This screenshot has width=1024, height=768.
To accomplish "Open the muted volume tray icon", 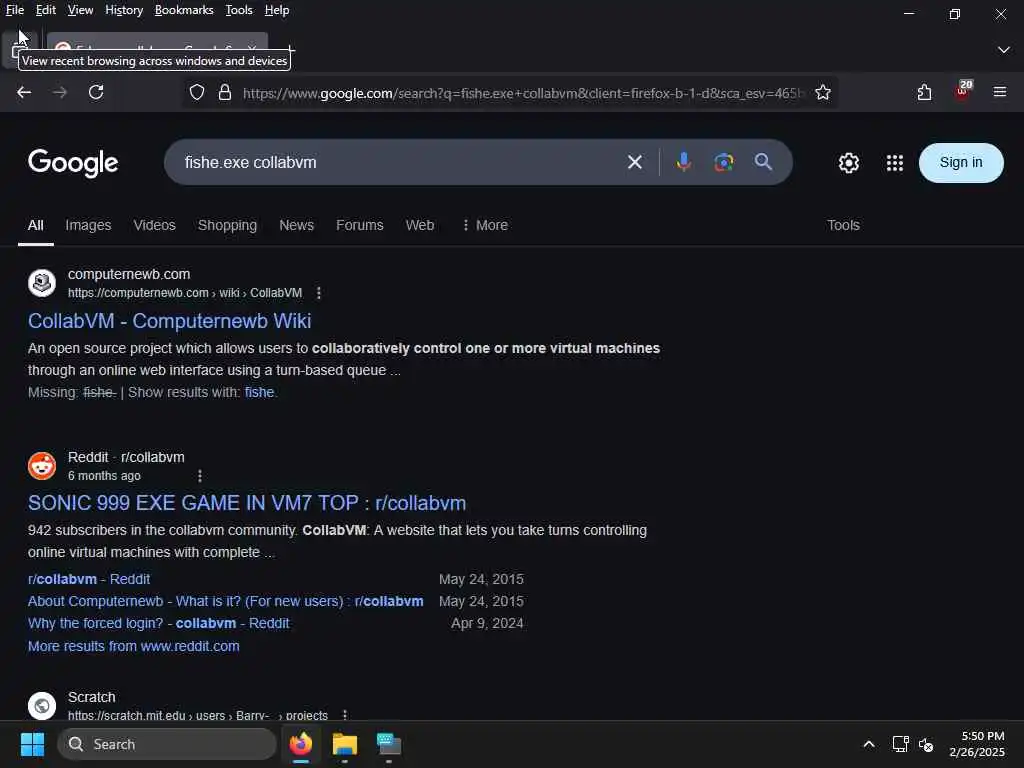I will tap(926, 744).
